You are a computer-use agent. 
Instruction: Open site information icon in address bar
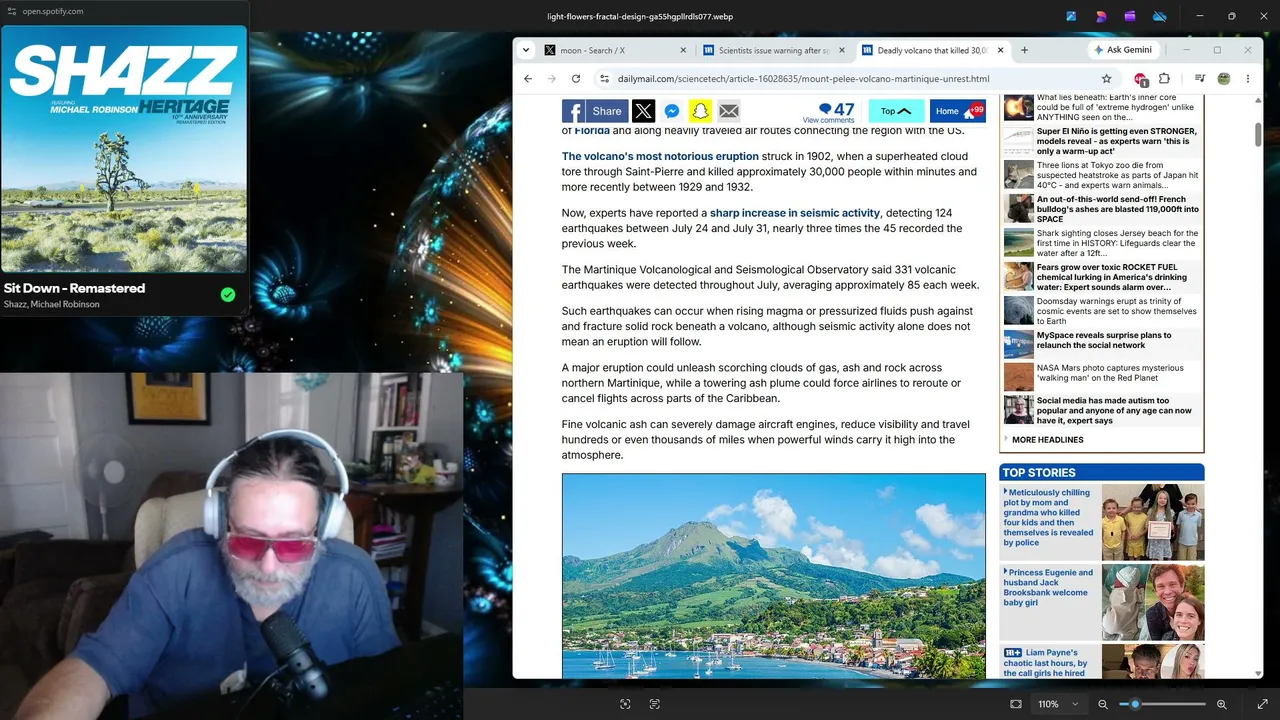coord(604,79)
